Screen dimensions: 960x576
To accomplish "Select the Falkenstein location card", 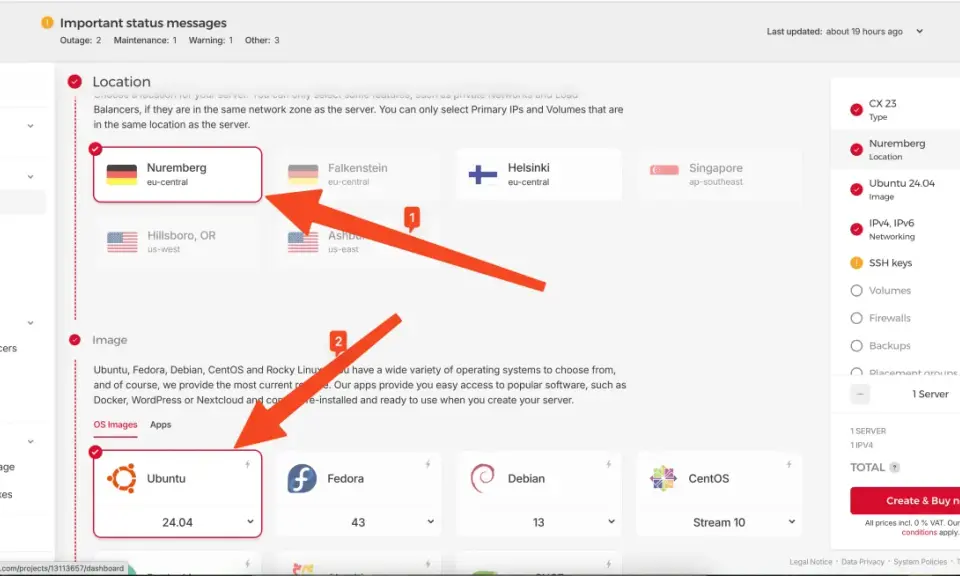I will pos(358,174).
